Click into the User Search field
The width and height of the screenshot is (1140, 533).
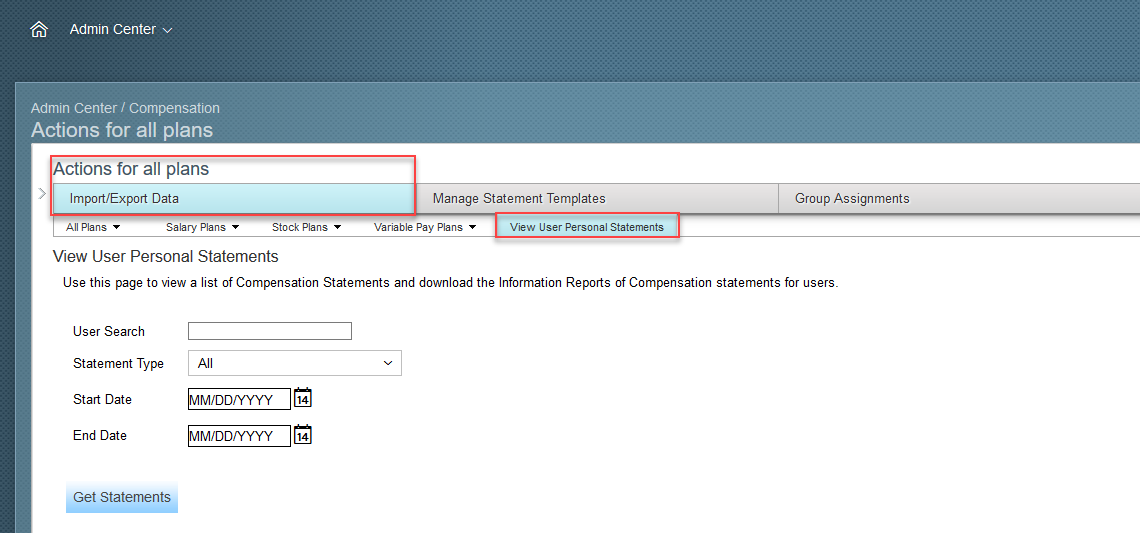(270, 331)
